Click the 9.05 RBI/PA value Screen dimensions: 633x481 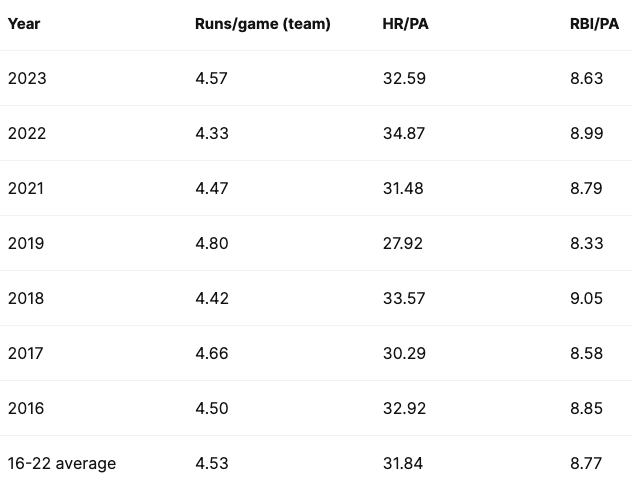pos(587,298)
